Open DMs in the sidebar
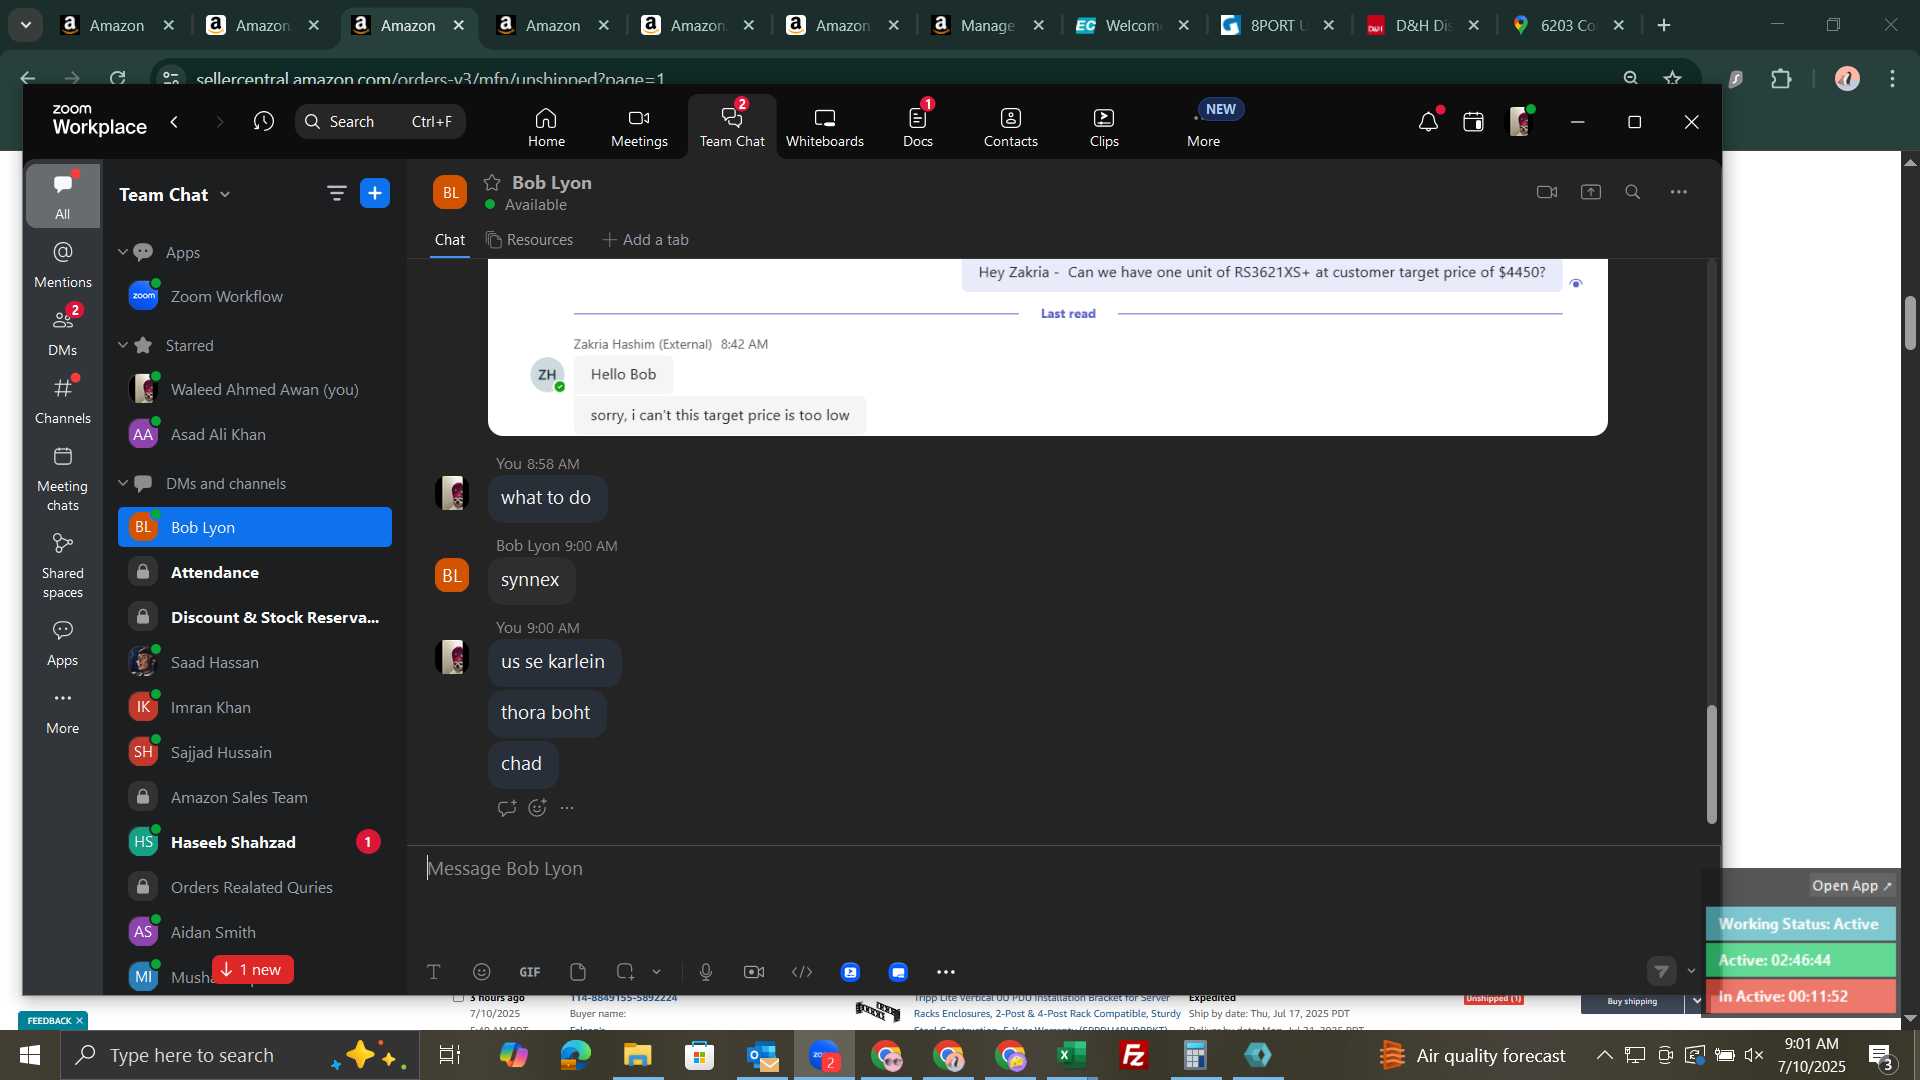The height and width of the screenshot is (1080, 1920). (63, 332)
